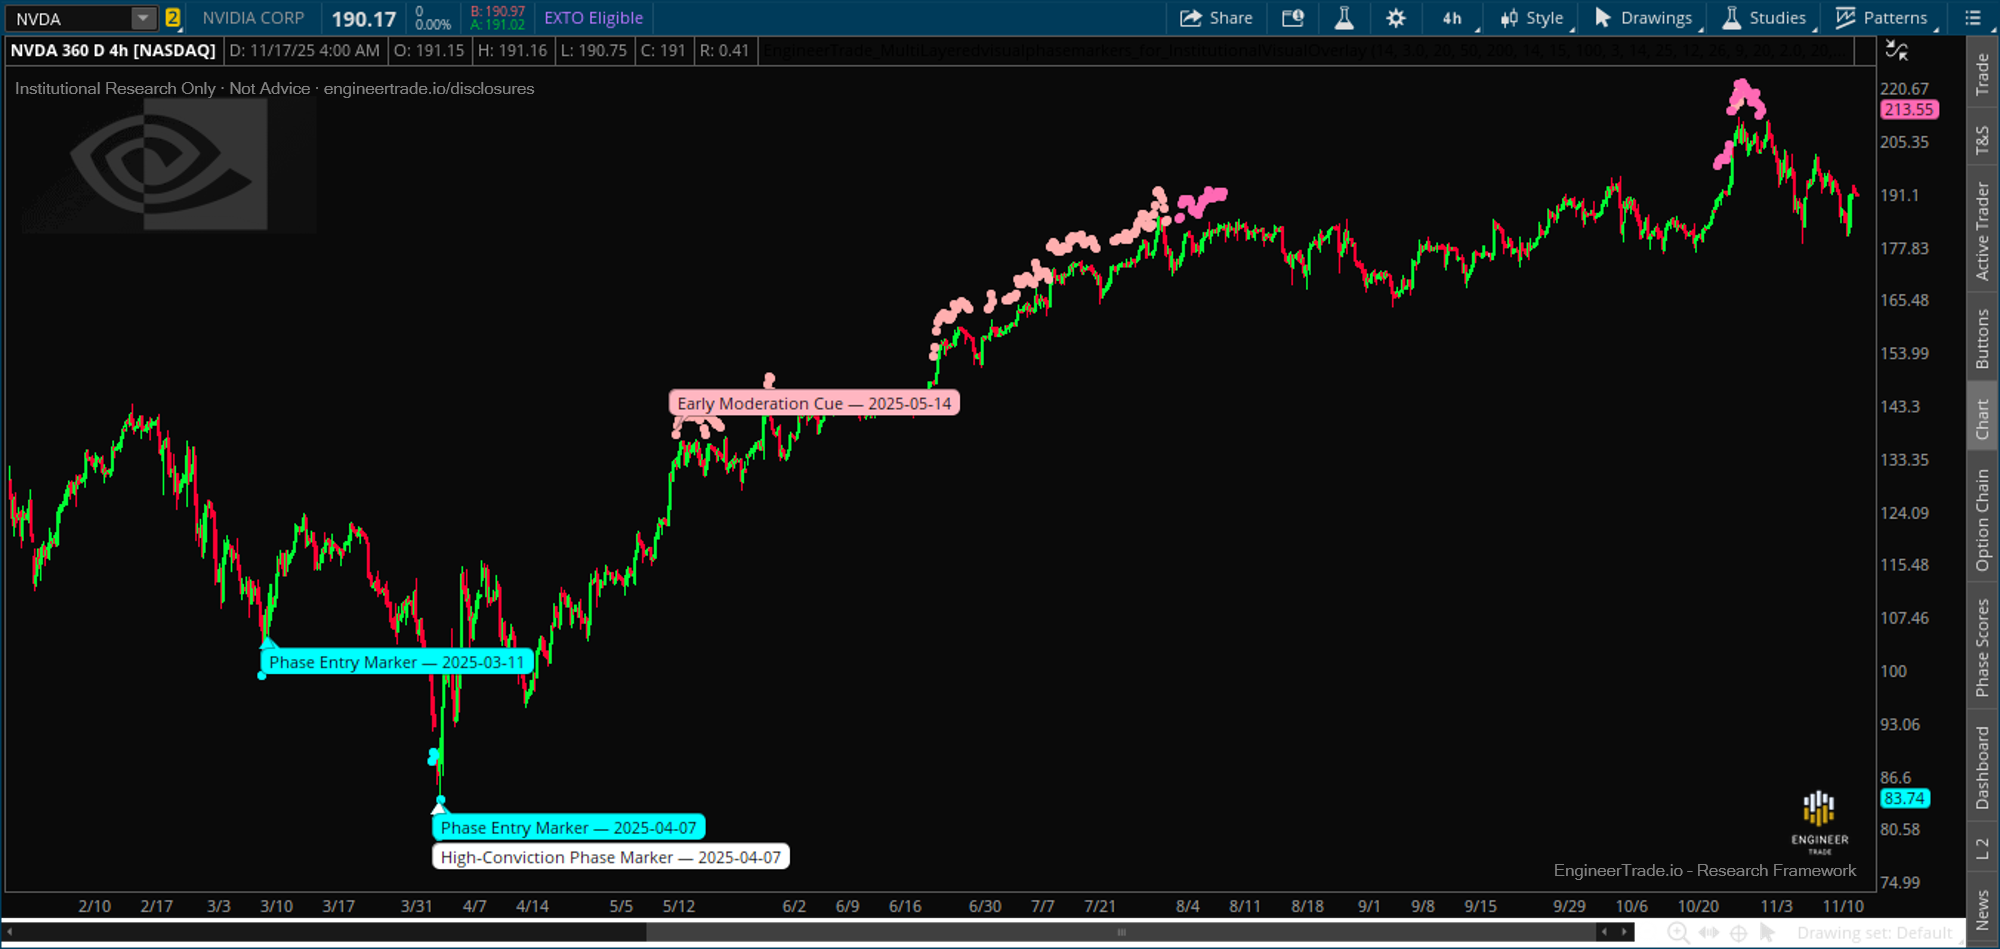This screenshot has width=2000, height=949.
Task: Select the Phase Entry Marker 2025-04-07 label
Action: pyautogui.click(x=567, y=827)
